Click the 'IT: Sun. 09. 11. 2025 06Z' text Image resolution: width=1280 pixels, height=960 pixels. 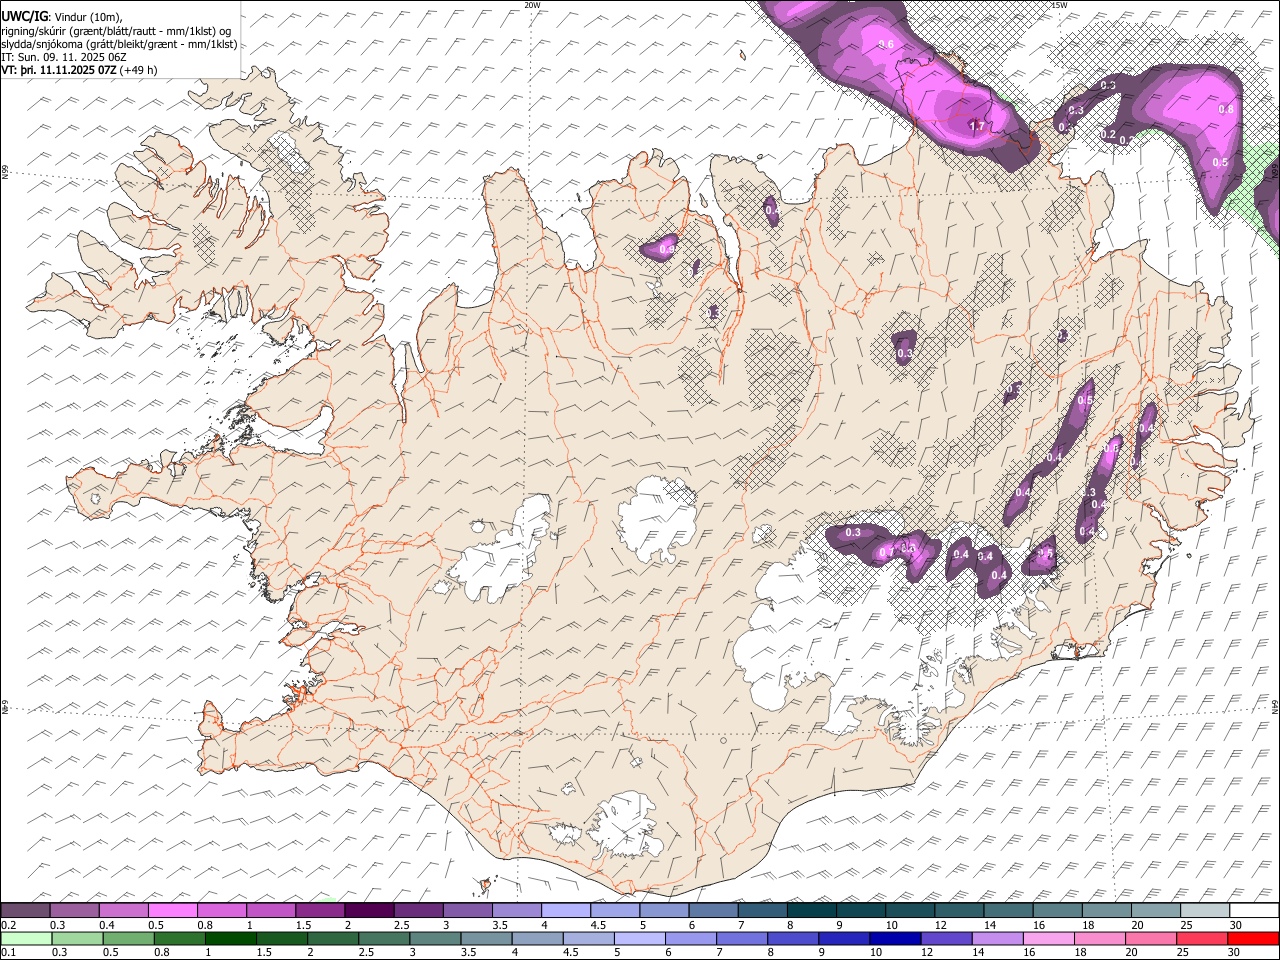(x=64, y=57)
